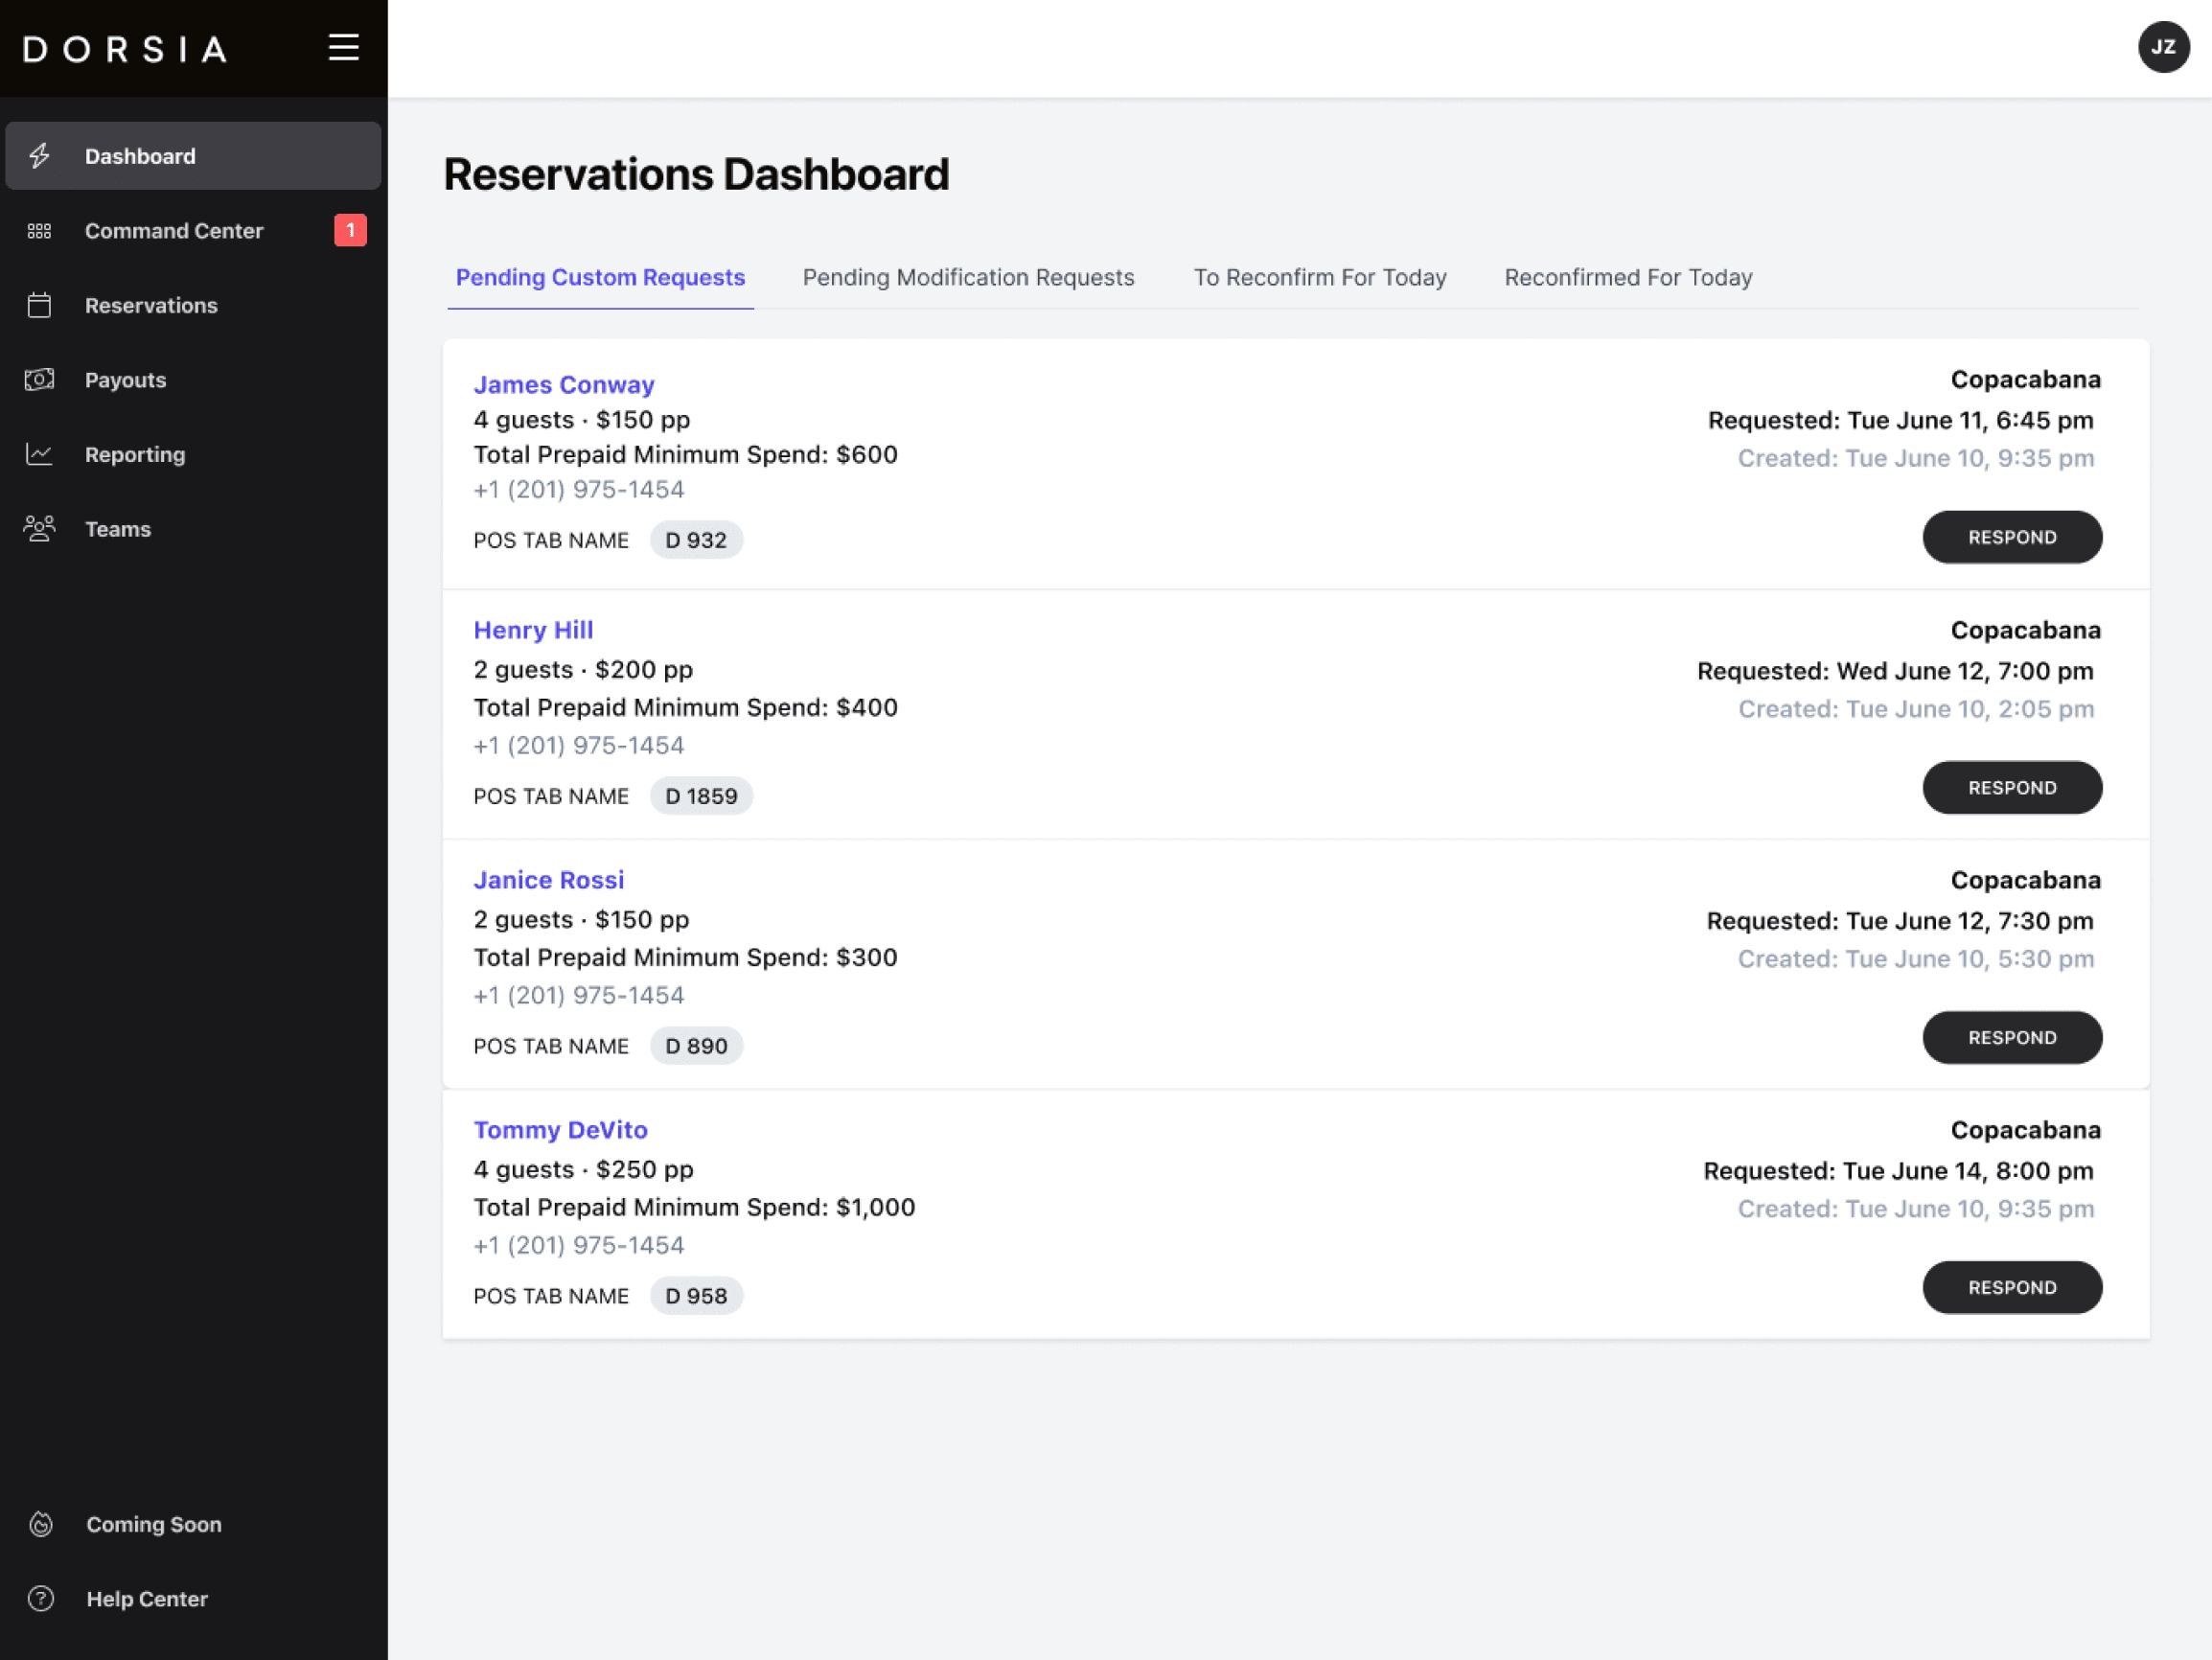Open the JZ user avatar menu

click(2163, 47)
